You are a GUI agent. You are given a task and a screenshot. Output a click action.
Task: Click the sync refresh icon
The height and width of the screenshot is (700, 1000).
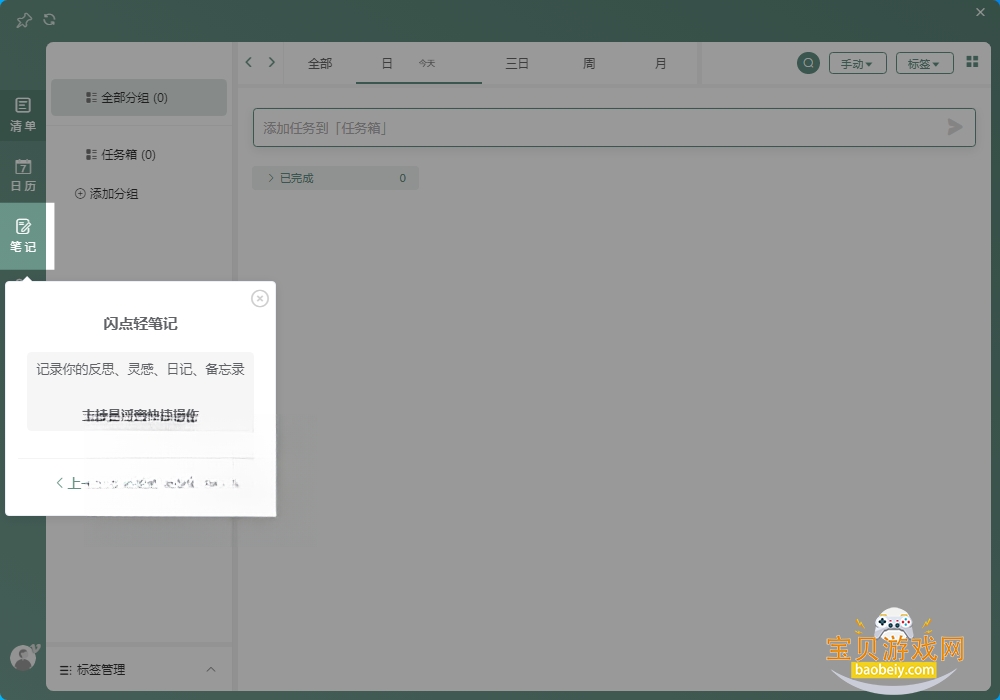coord(49,20)
